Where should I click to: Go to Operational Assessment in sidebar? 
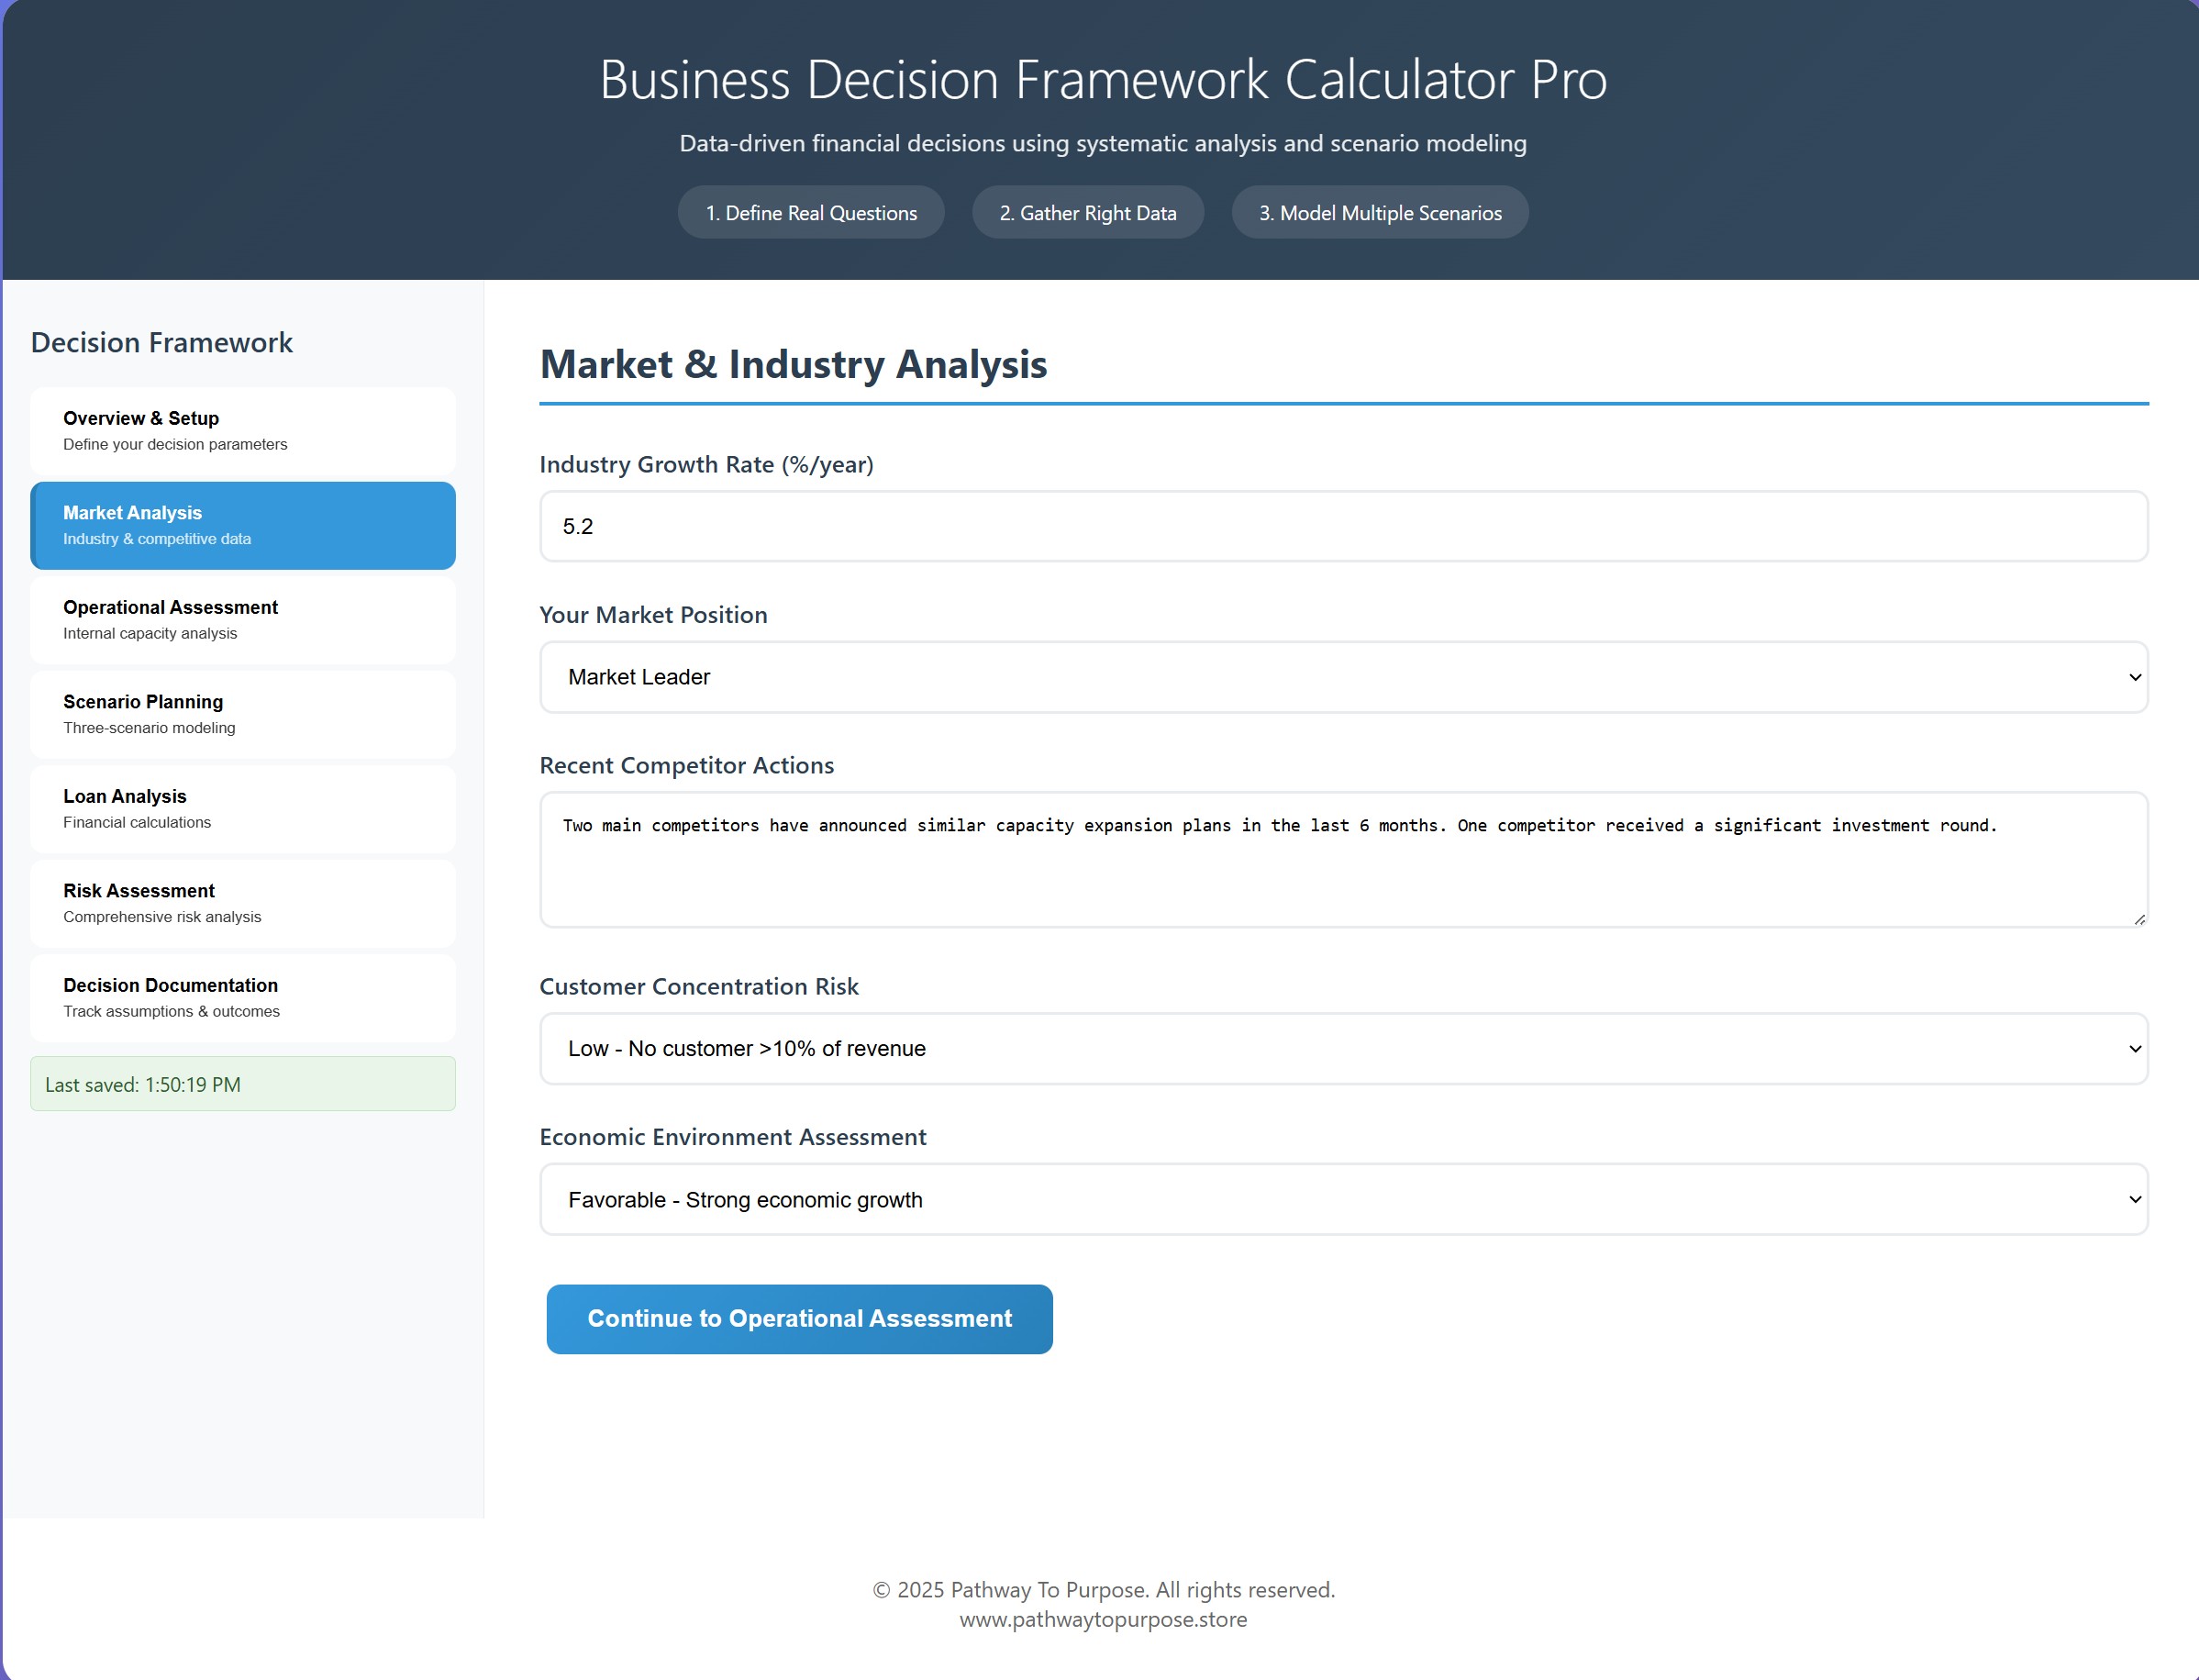pos(243,620)
